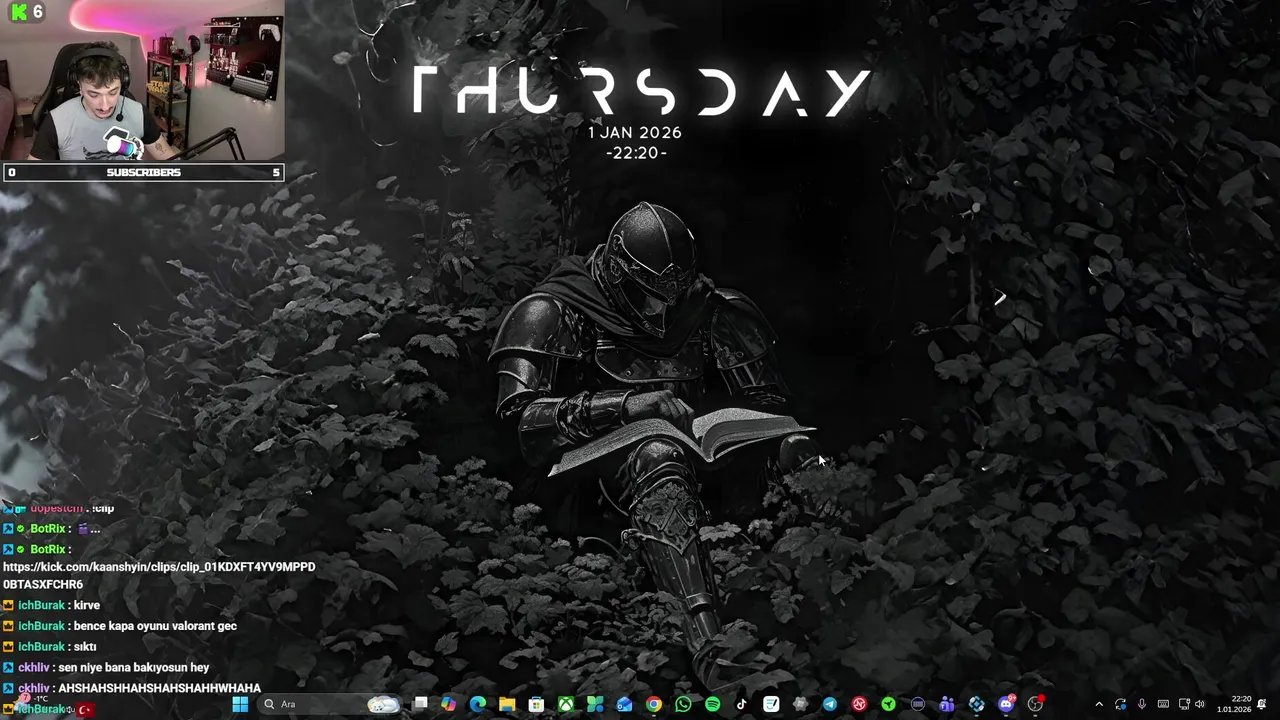Open Task View from taskbar
The image size is (1280, 720).
point(420,704)
